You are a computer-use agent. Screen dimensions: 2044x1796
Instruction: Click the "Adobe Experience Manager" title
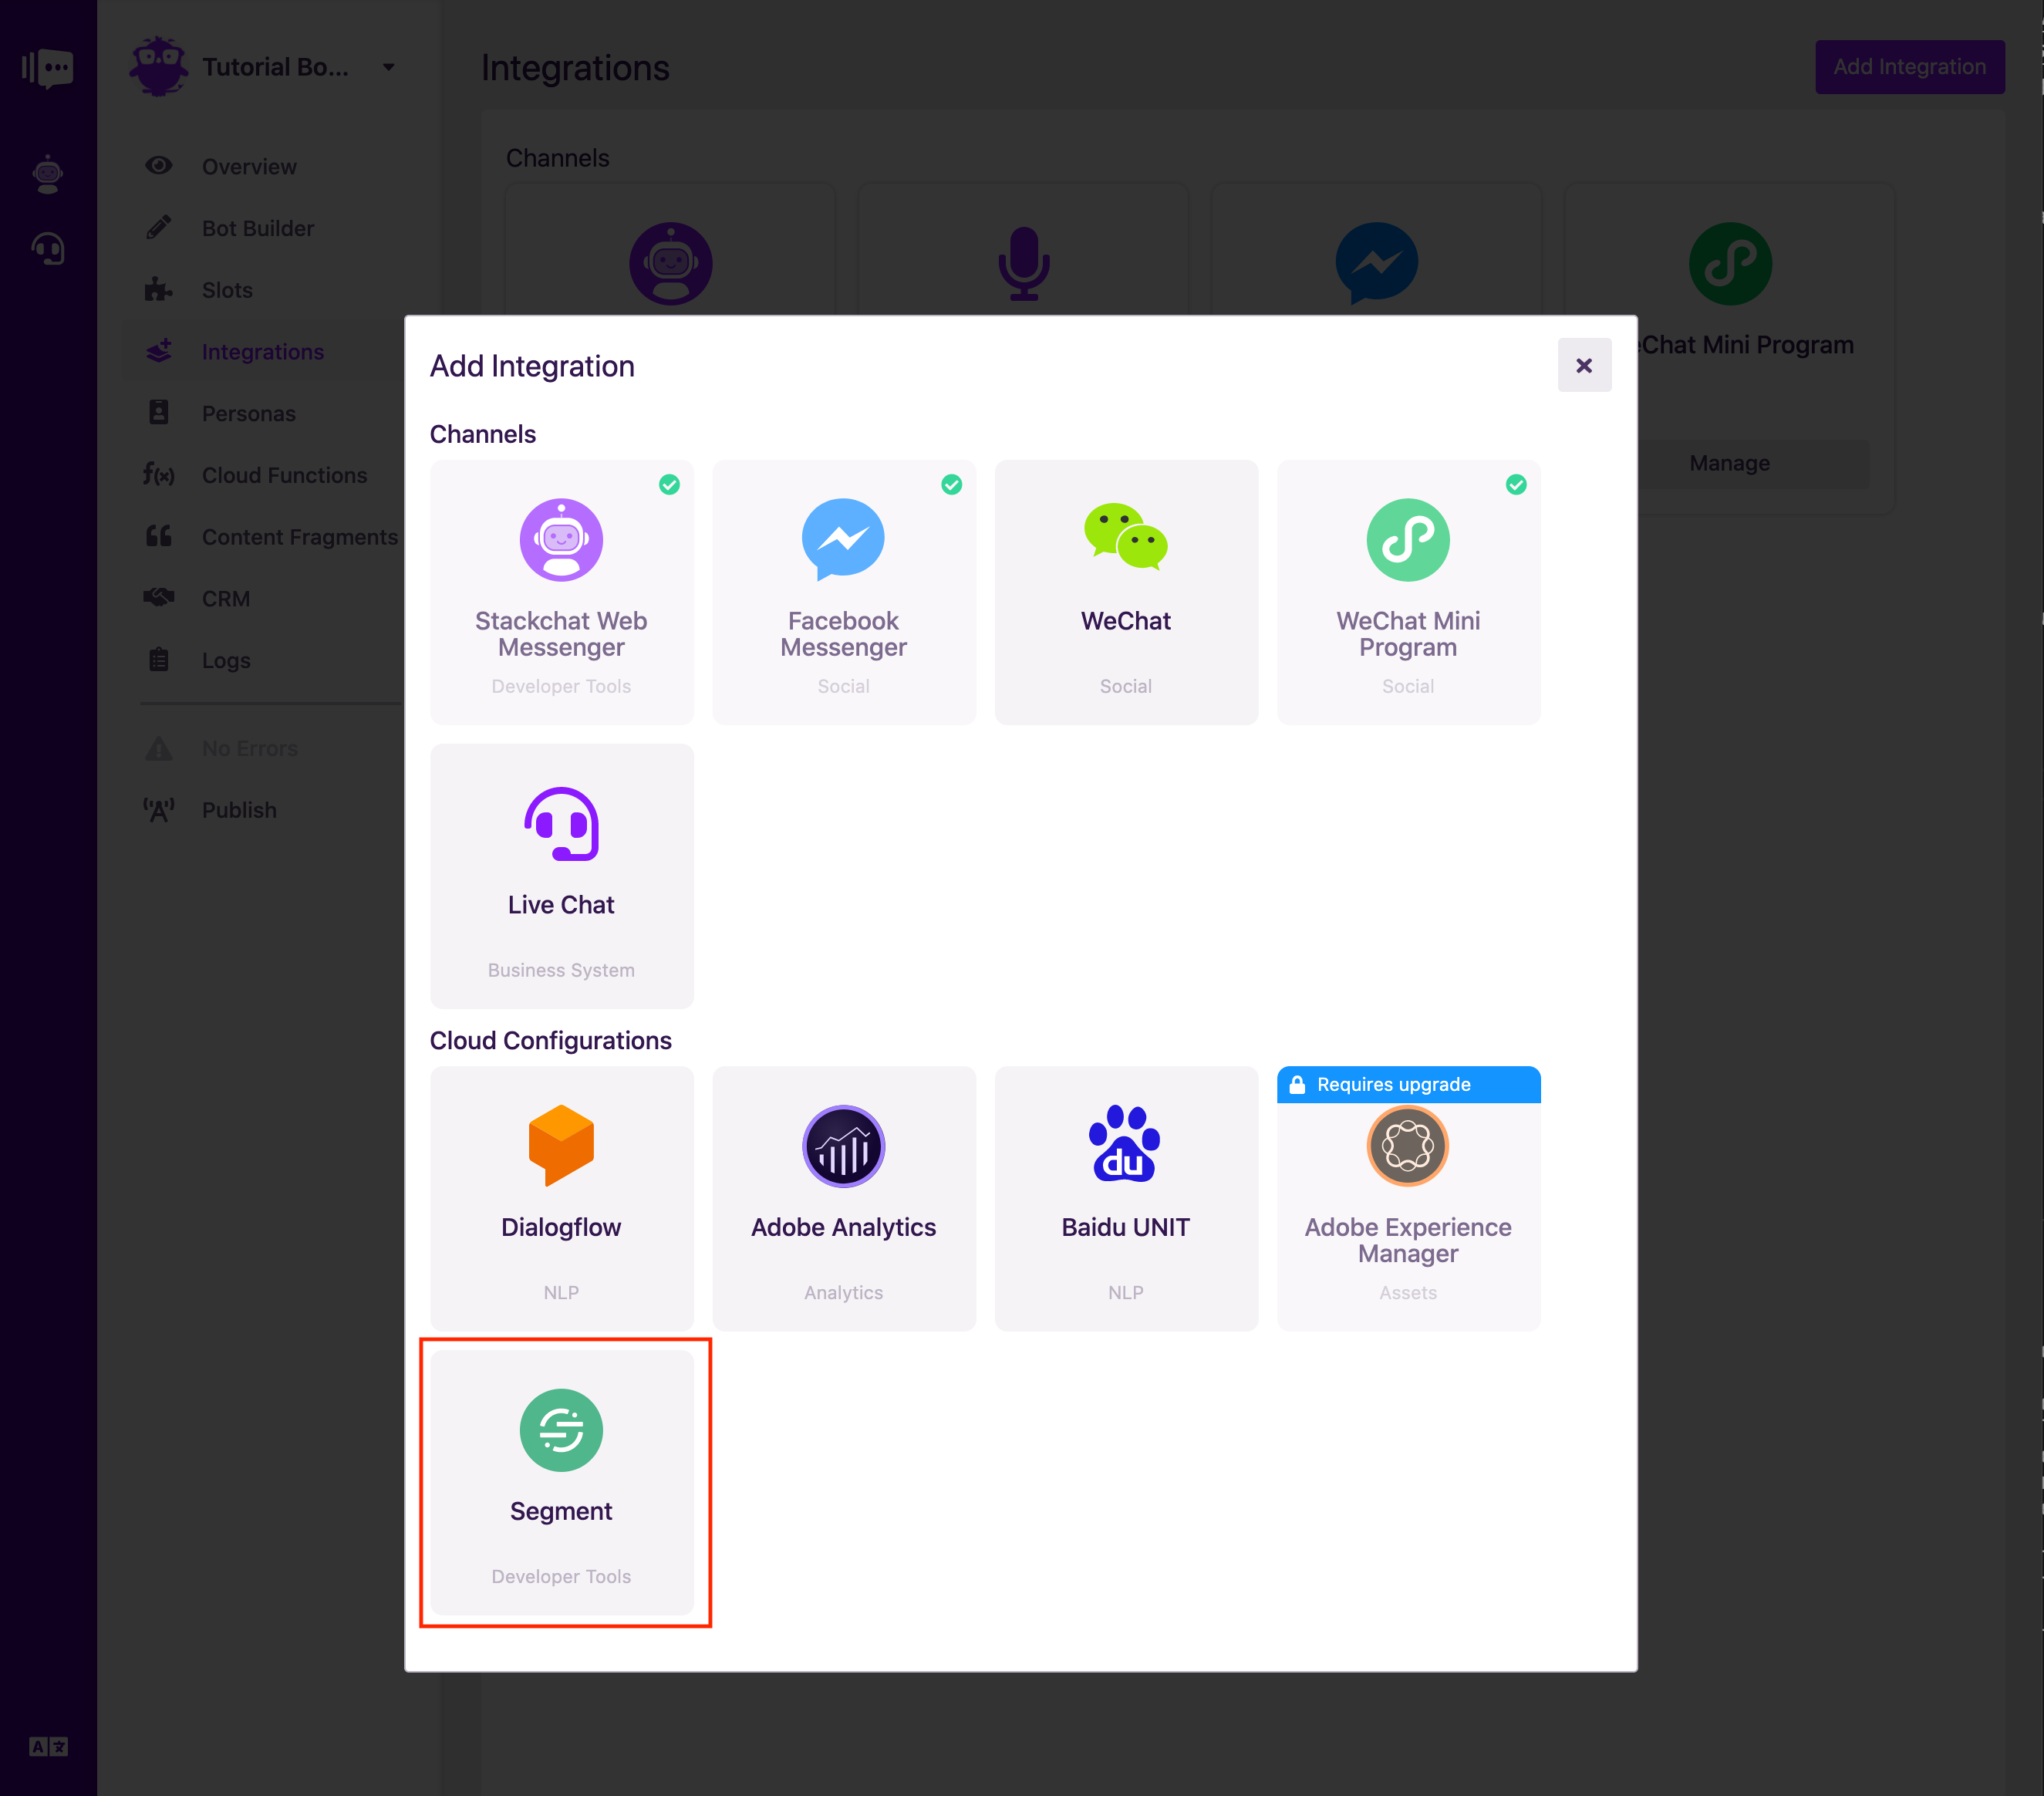[1408, 1240]
